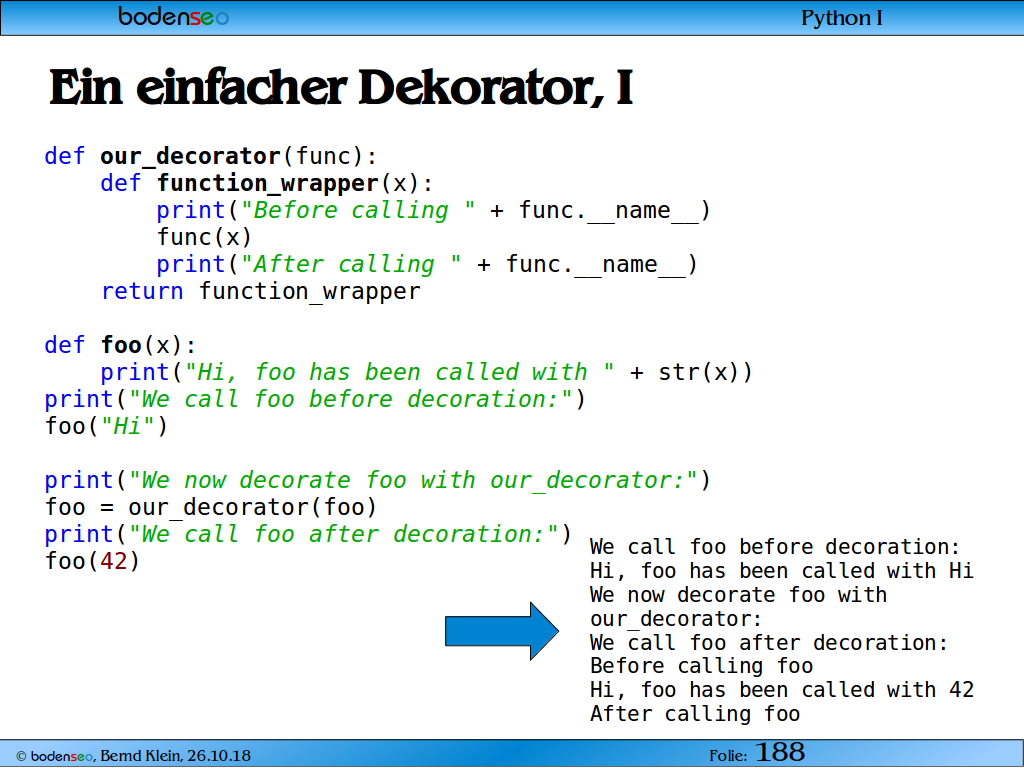Select output line "We call foo before decoration:"
Image resolution: width=1024 pixels, height=768 pixels.
(775, 547)
